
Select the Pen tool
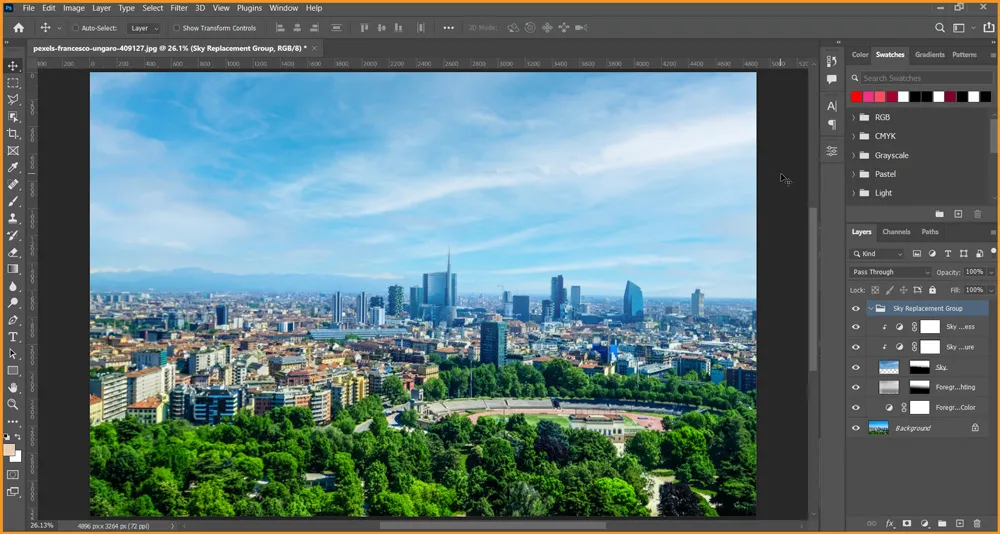(13, 320)
